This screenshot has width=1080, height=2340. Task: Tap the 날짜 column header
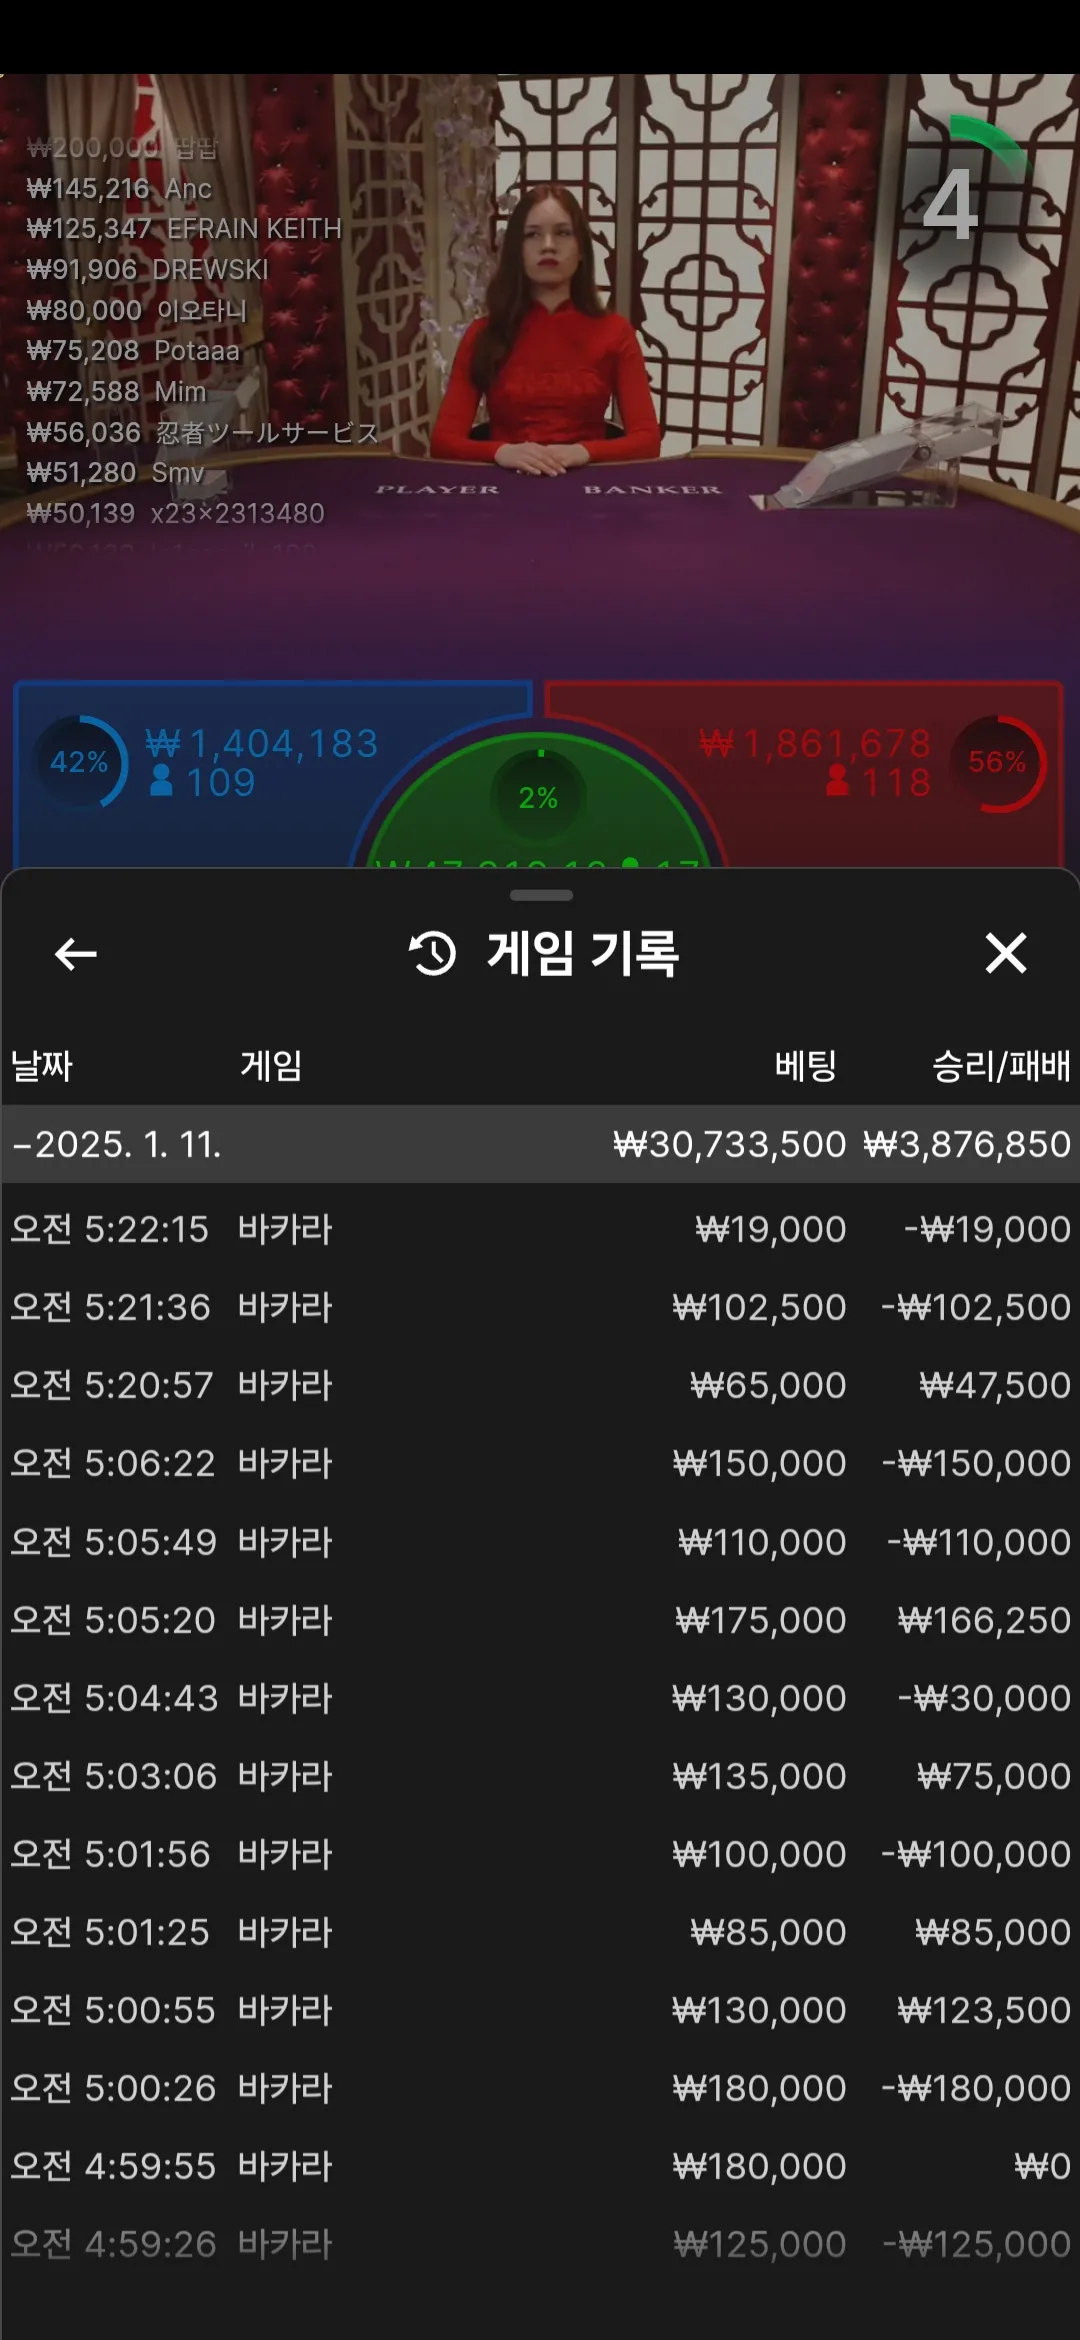click(42, 1066)
